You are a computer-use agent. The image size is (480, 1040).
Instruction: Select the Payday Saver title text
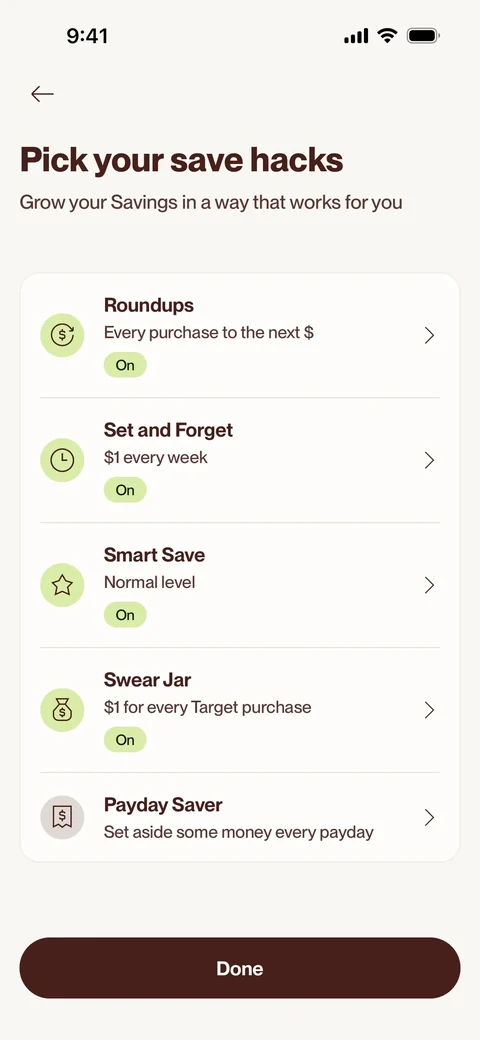point(163,805)
